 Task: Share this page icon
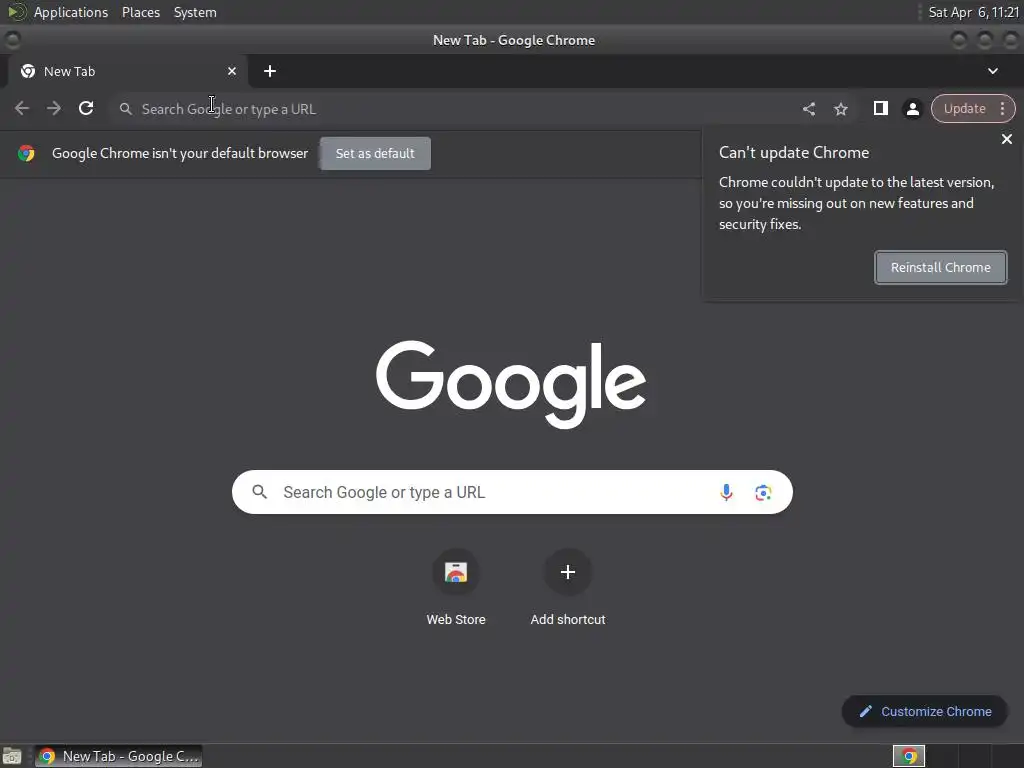(x=808, y=109)
